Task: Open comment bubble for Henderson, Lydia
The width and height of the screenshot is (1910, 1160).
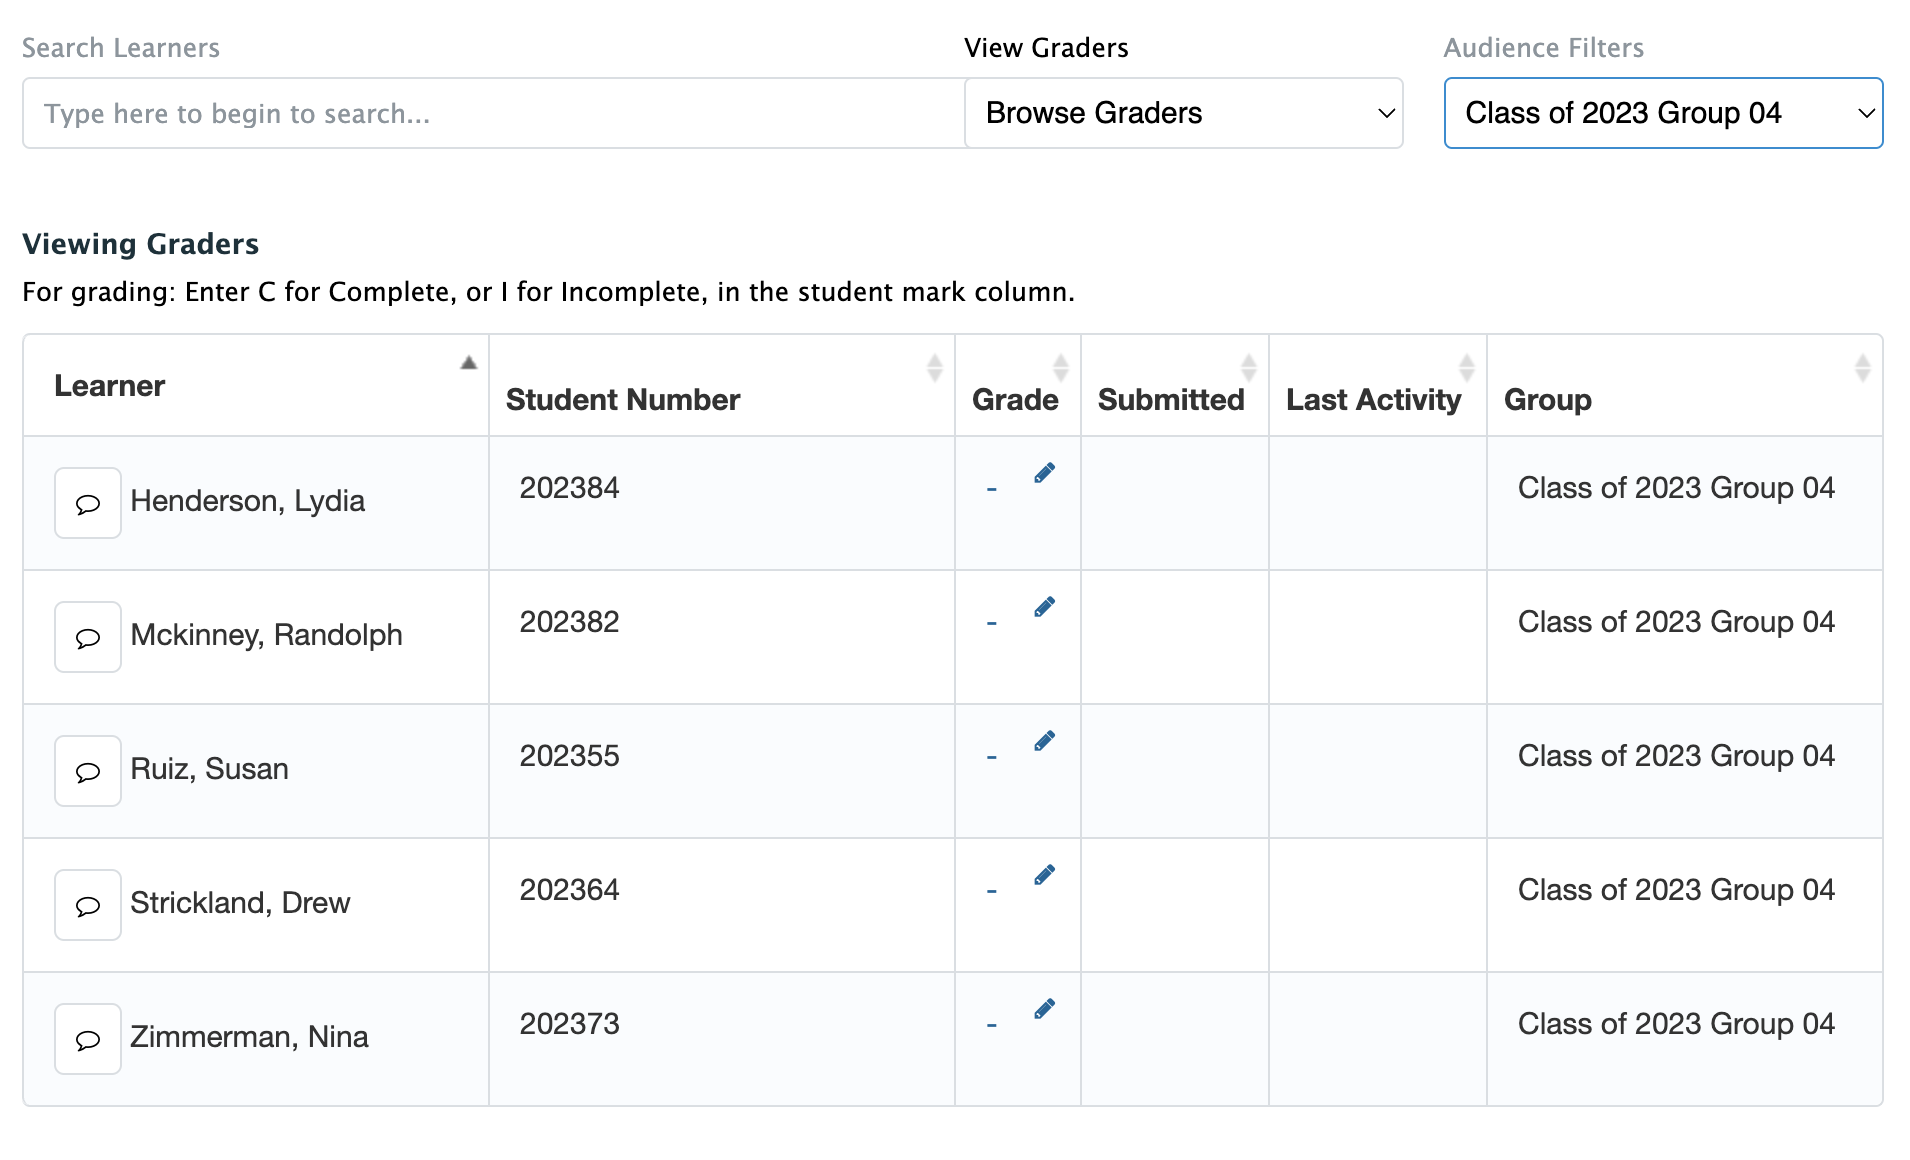Action: pyautogui.click(x=88, y=503)
